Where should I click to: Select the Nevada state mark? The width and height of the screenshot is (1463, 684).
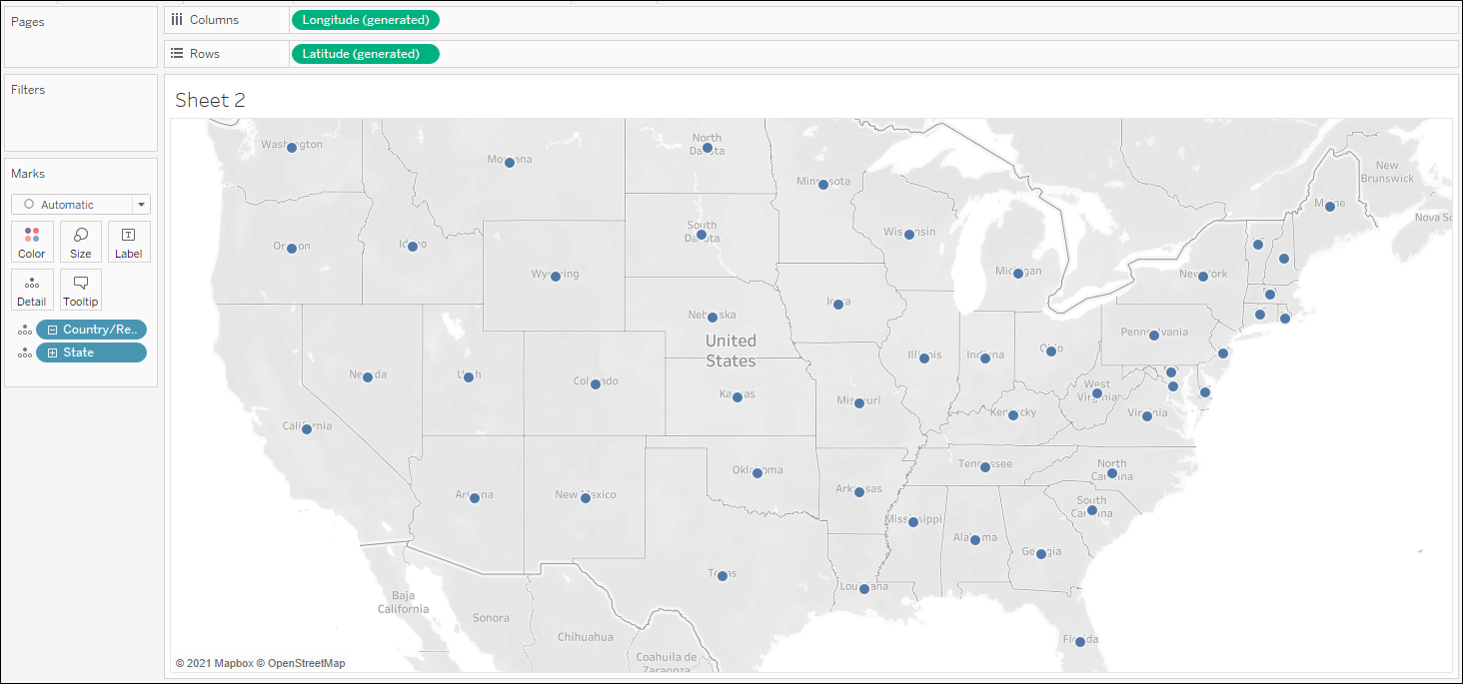(x=368, y=377)
